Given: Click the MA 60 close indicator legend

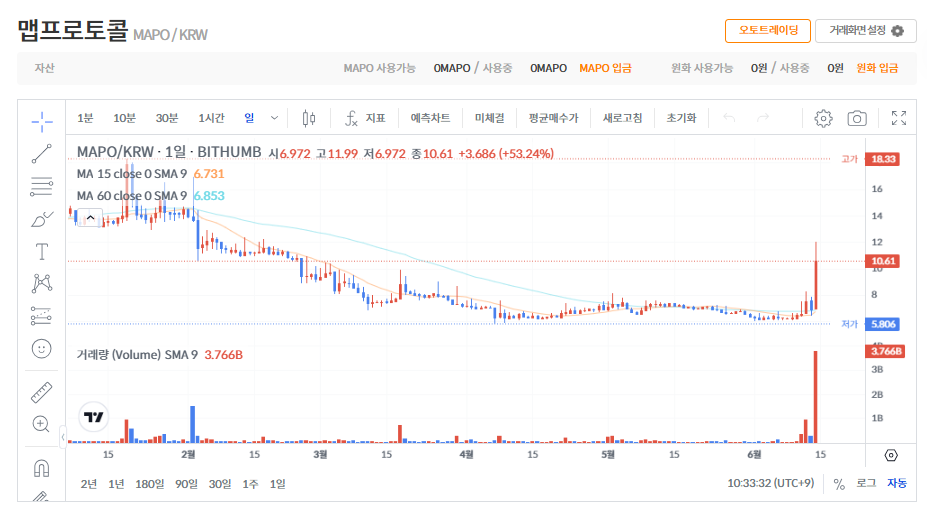Looking at the screenshot, I should click(x=131, y=196).
